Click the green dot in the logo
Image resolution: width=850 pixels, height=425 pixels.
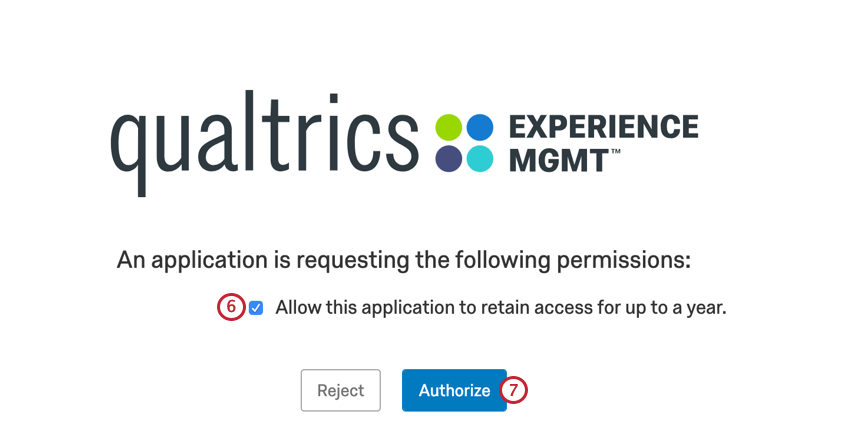[x=449, y=128]
